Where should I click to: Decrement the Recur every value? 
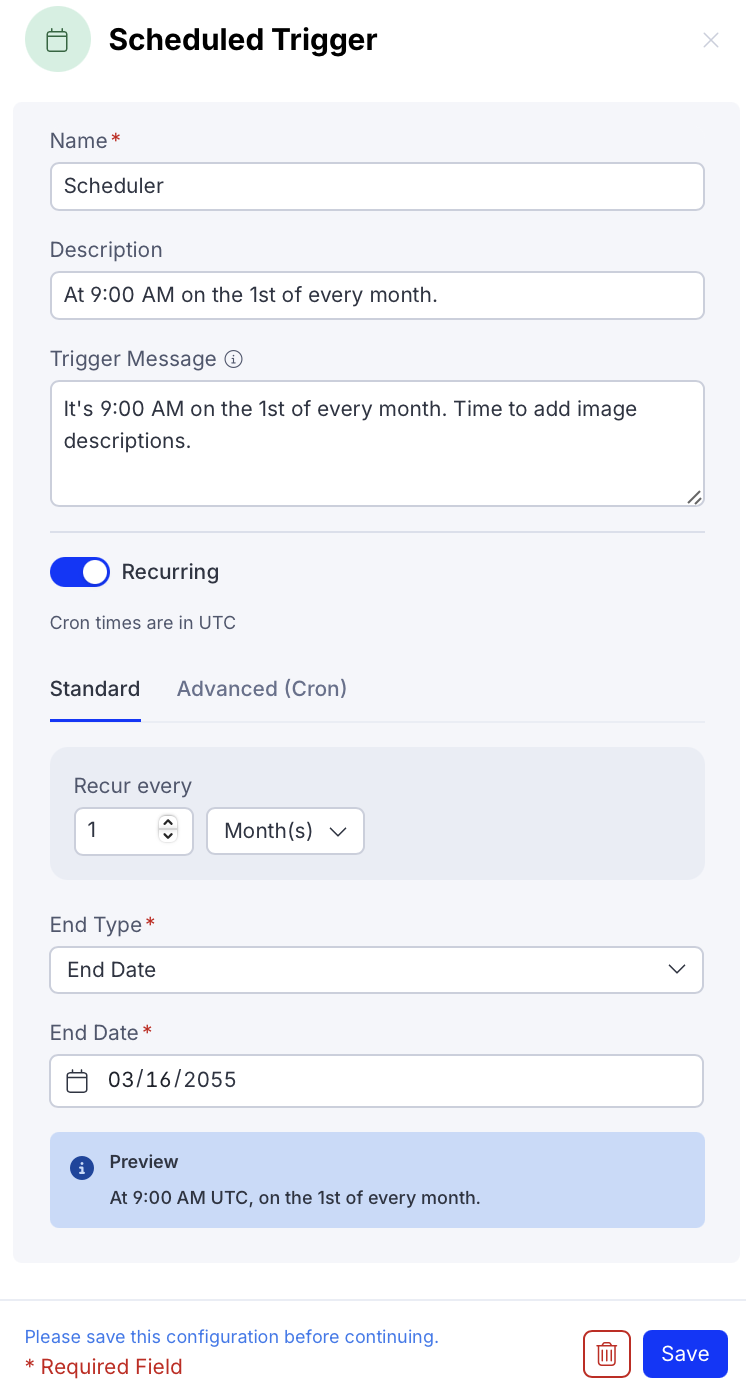pos(168,836)
